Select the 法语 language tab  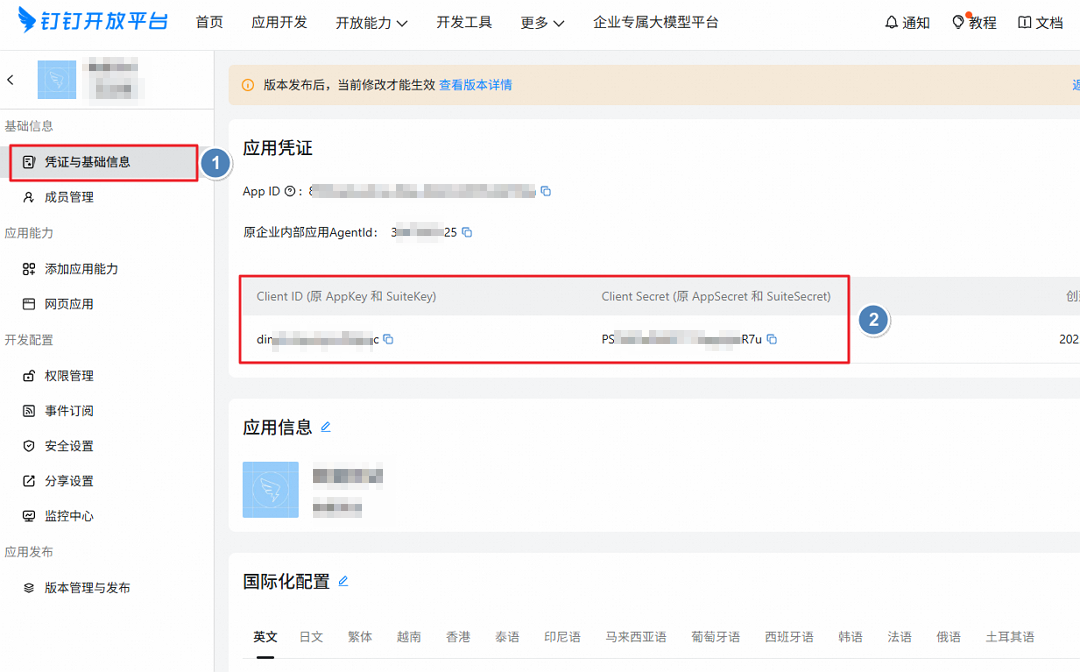900,637
